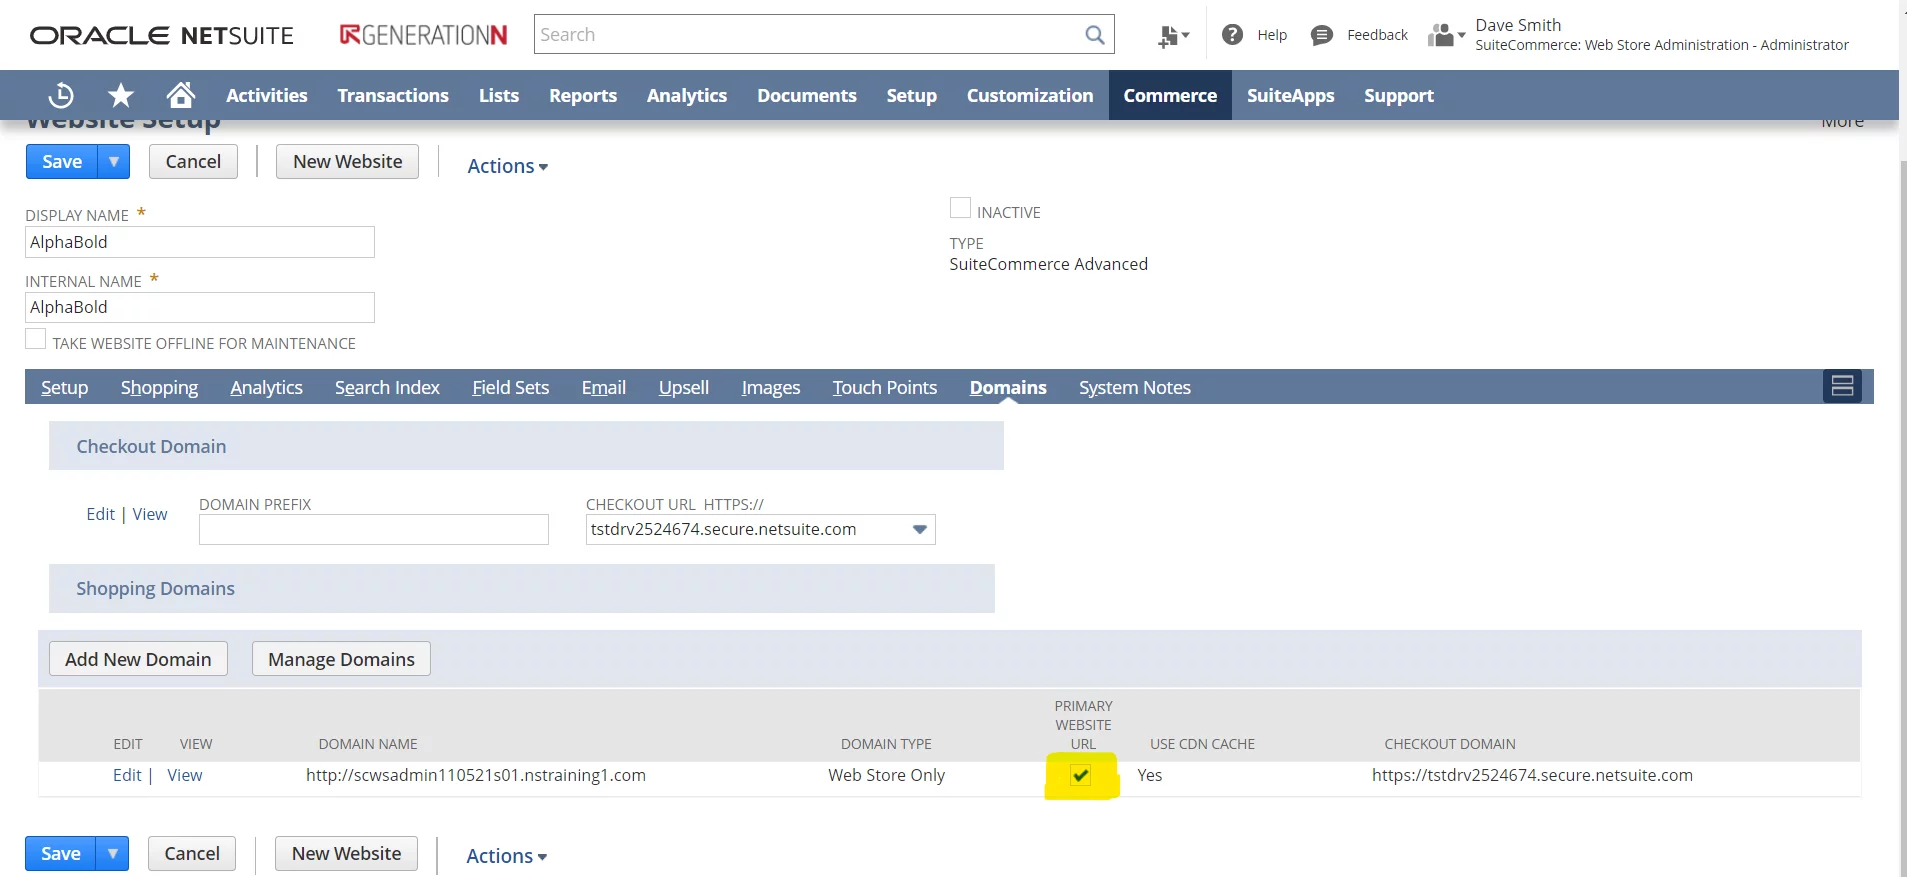Click the top Save button
This screenshot has width=1907, height=877.
point(62,161)
